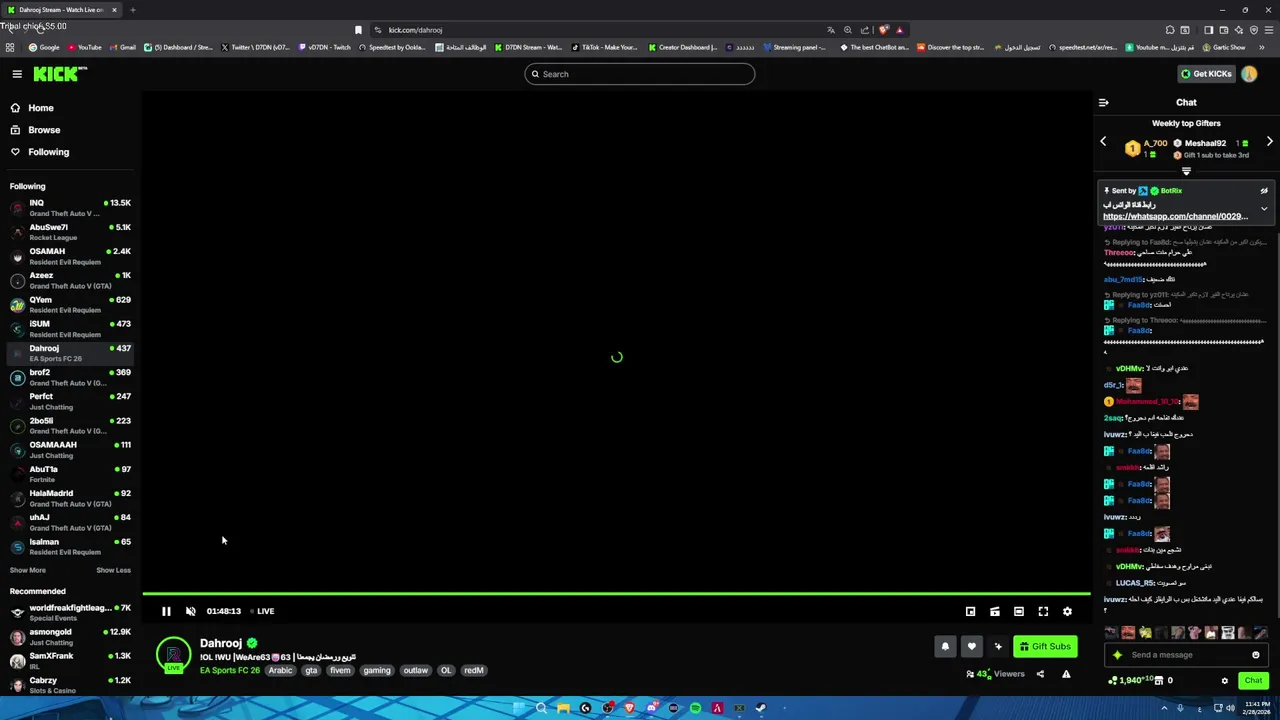The width and height of the screenshot is (1280, 720).
Task: Open the Kick hamburger sidebar menu
Action: tap(17, 74)
